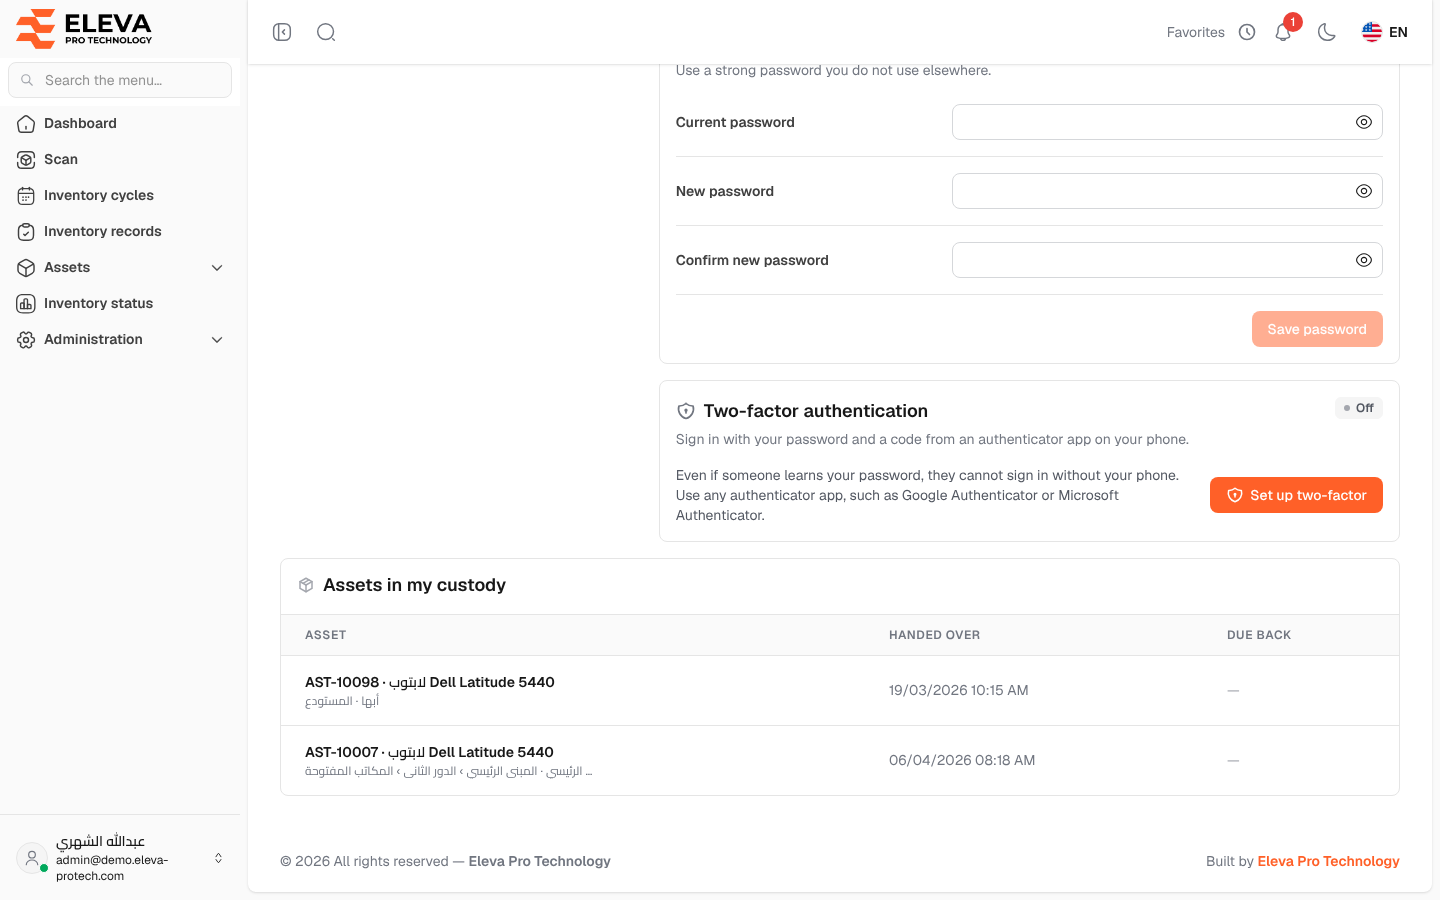Focus the New password field

[1167, 191]
